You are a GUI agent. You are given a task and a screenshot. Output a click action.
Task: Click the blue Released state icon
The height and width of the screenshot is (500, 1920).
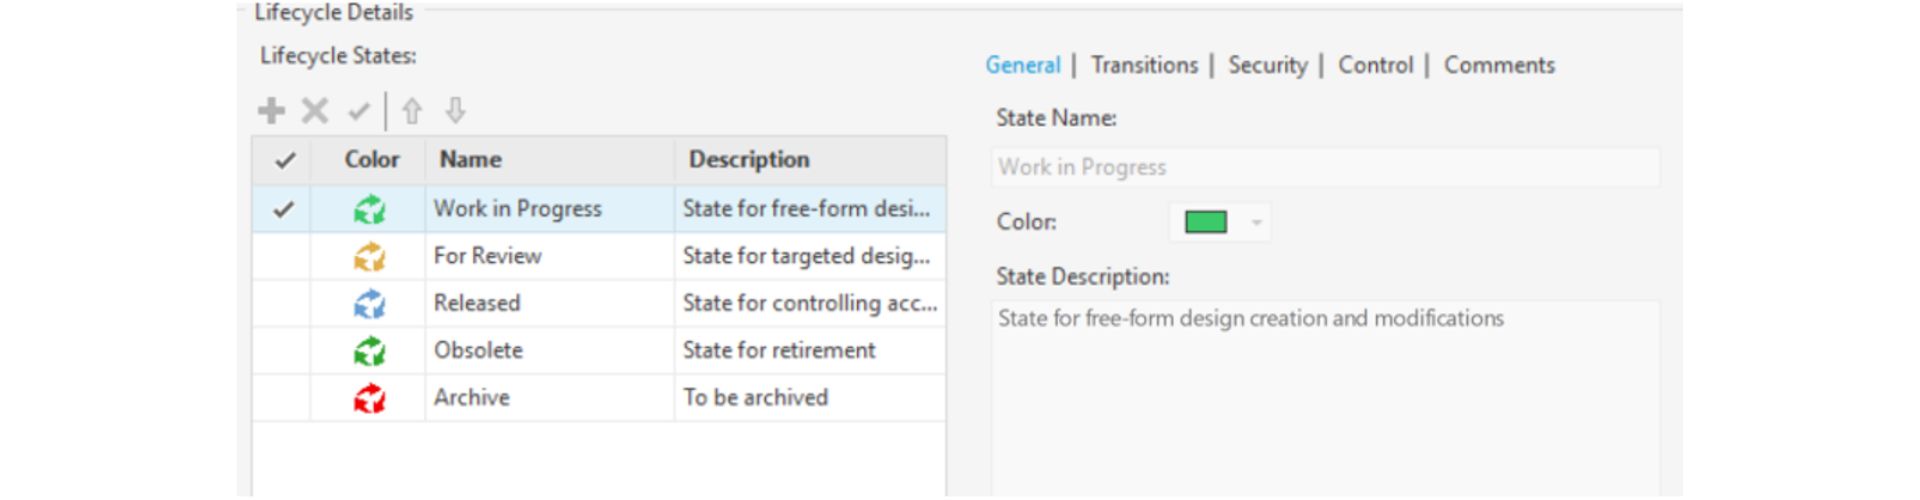[x=369, y=304]
